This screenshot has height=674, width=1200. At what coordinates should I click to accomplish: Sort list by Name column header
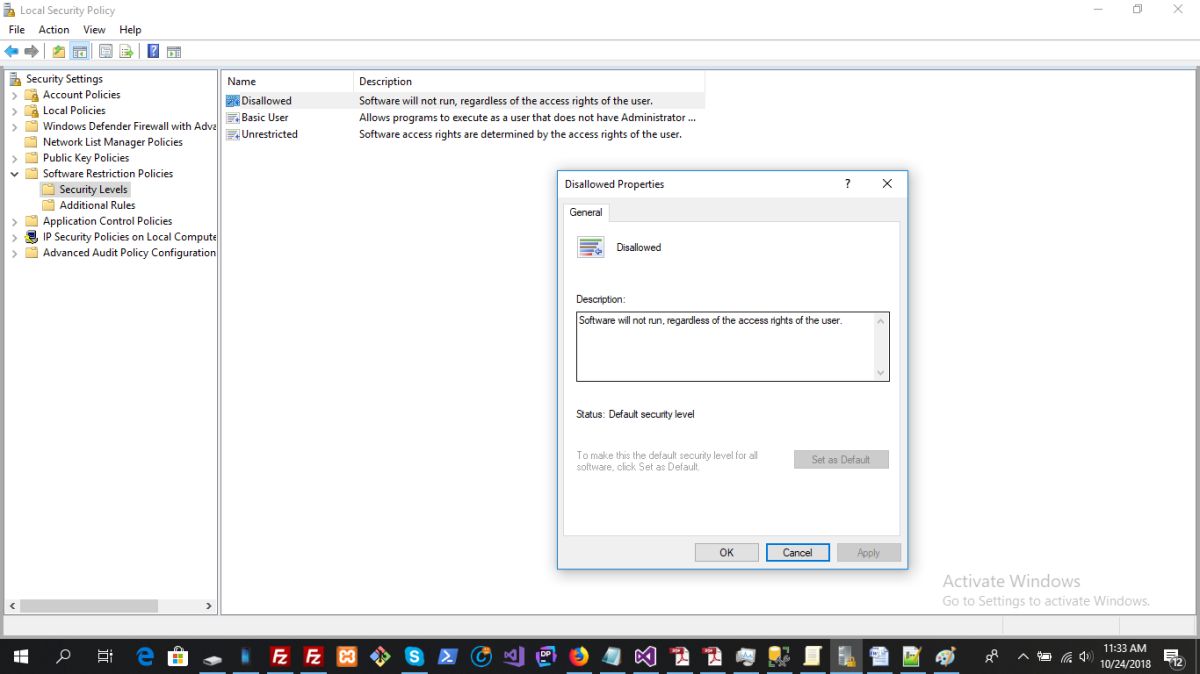tap(288, 82)
